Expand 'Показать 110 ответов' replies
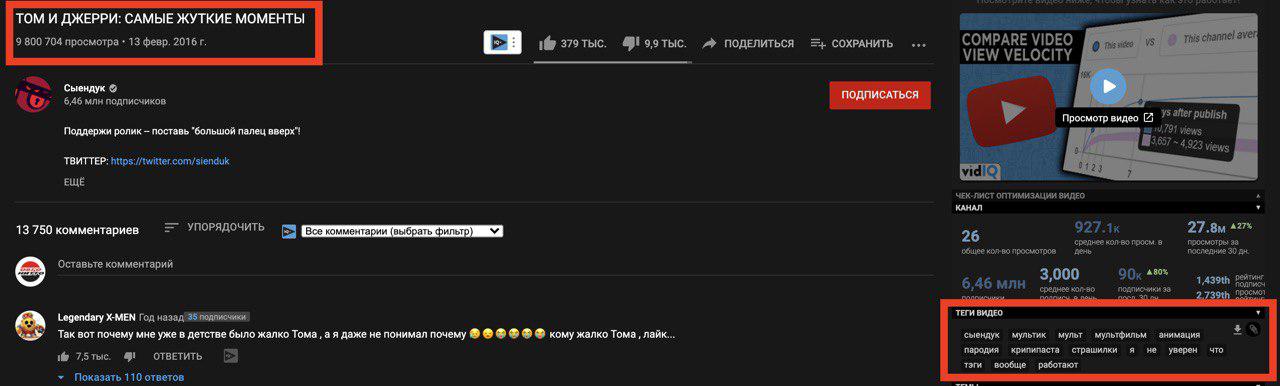 point(120,378)
